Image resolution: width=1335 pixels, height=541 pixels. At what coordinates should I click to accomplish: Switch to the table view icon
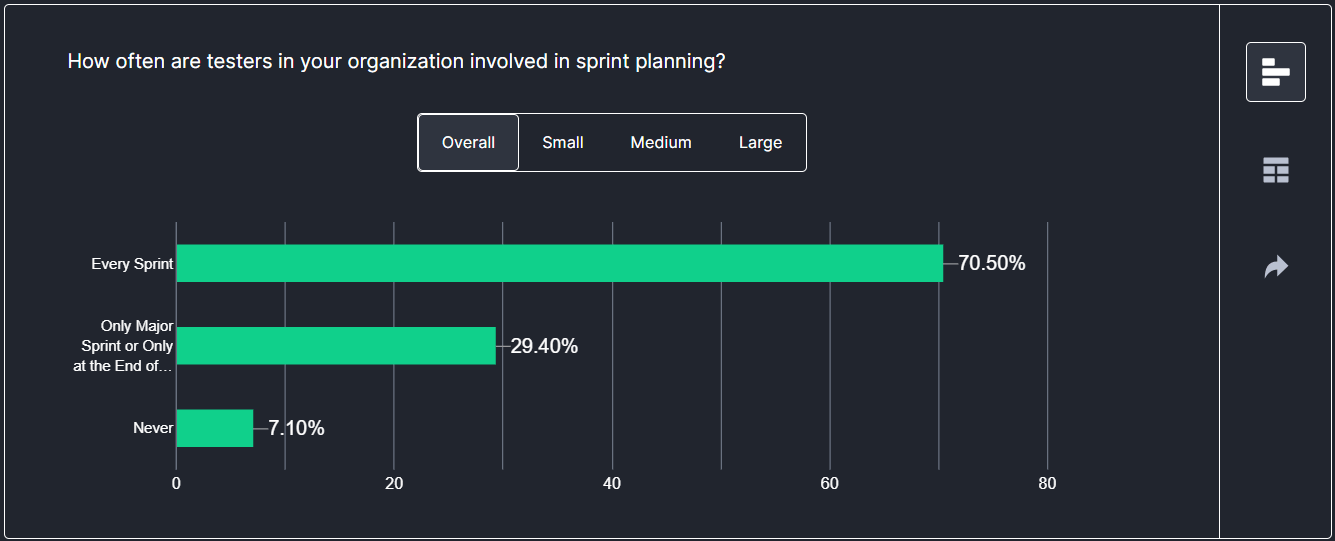click(x=1275, y=171)
